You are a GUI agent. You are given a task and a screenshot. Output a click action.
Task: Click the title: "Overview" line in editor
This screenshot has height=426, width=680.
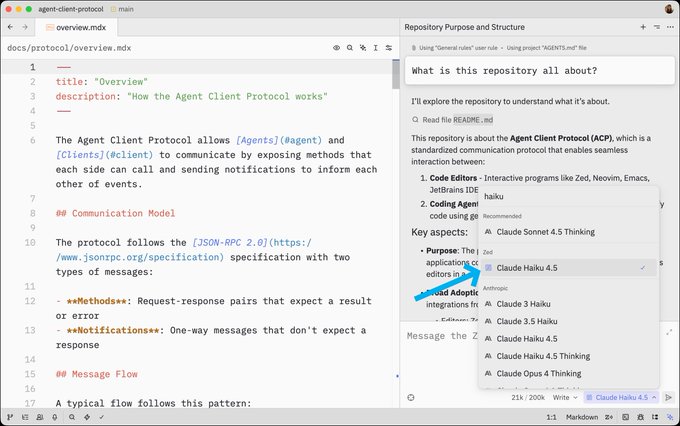(x=101, y=82)
